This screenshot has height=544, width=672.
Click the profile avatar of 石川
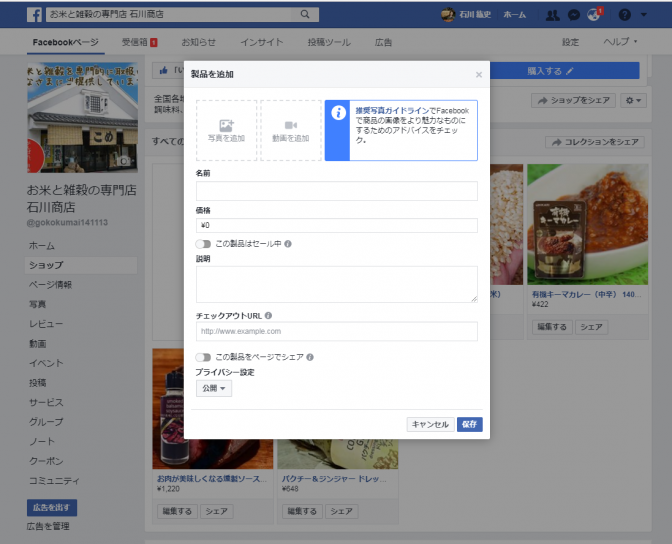(448, 15)
